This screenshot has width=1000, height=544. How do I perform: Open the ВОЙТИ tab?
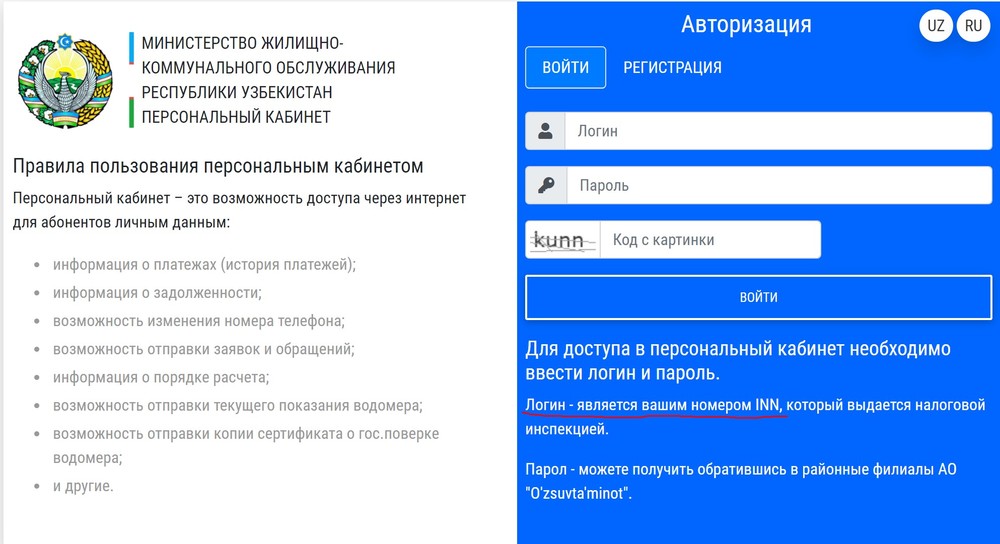pyautogui.click(x=565, y=68)
